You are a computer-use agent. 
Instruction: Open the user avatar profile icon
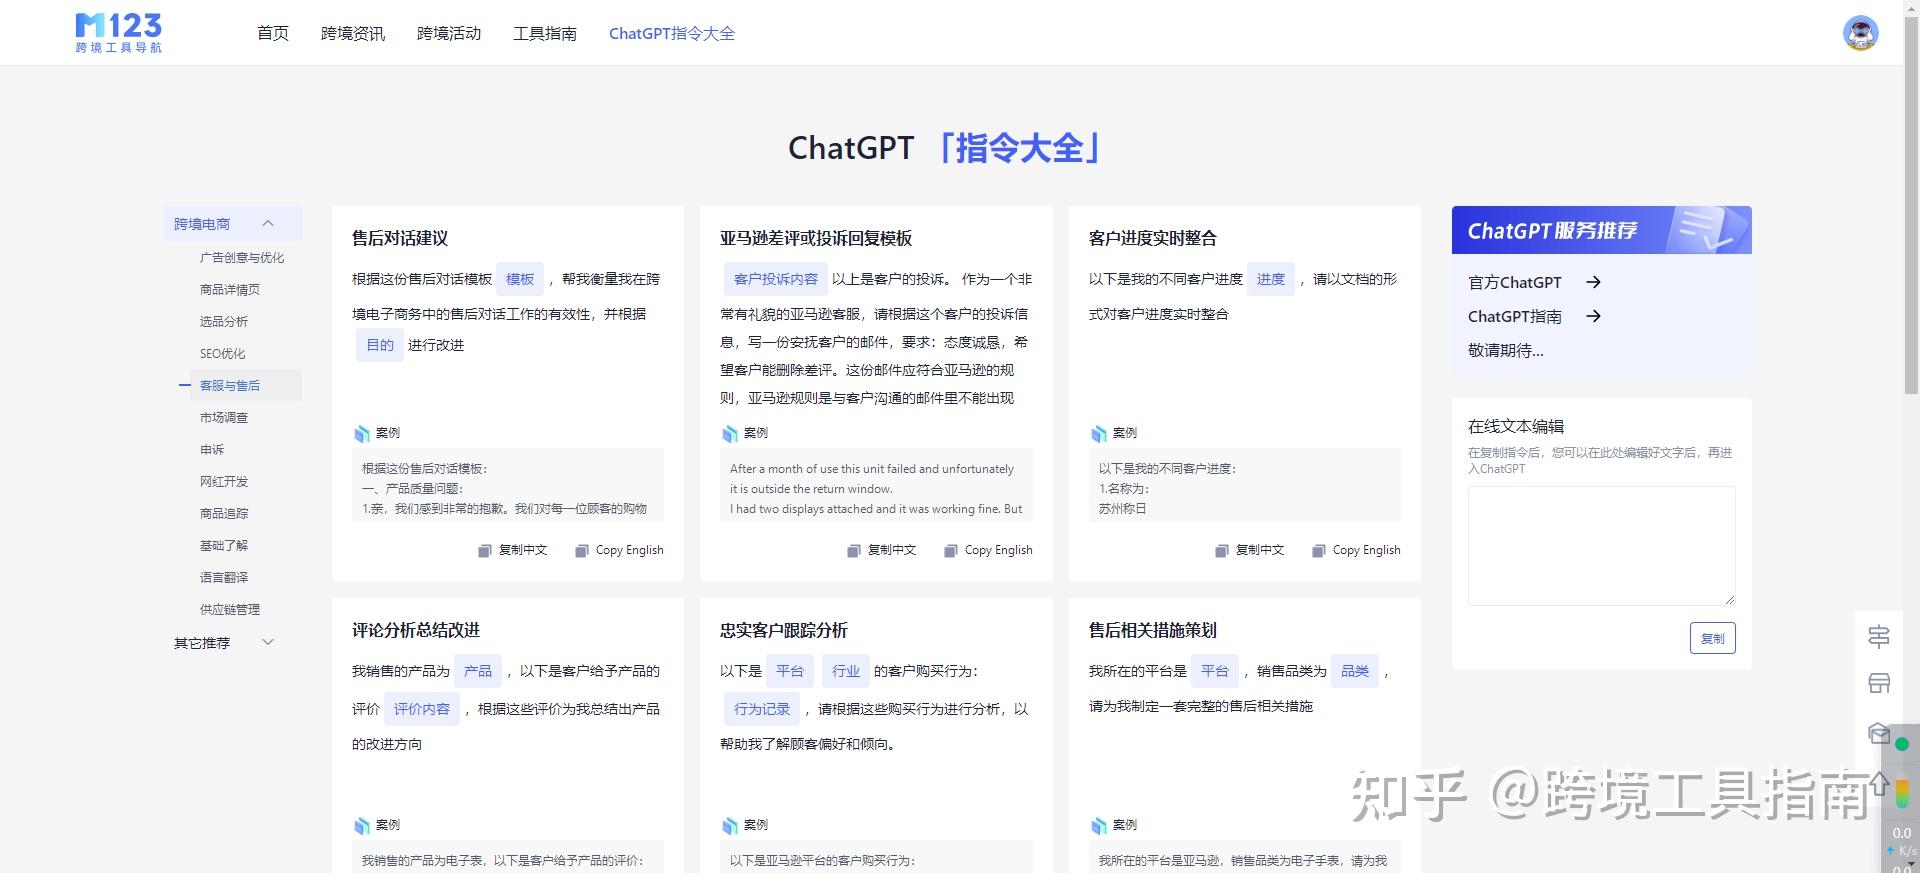(1860, 33)
